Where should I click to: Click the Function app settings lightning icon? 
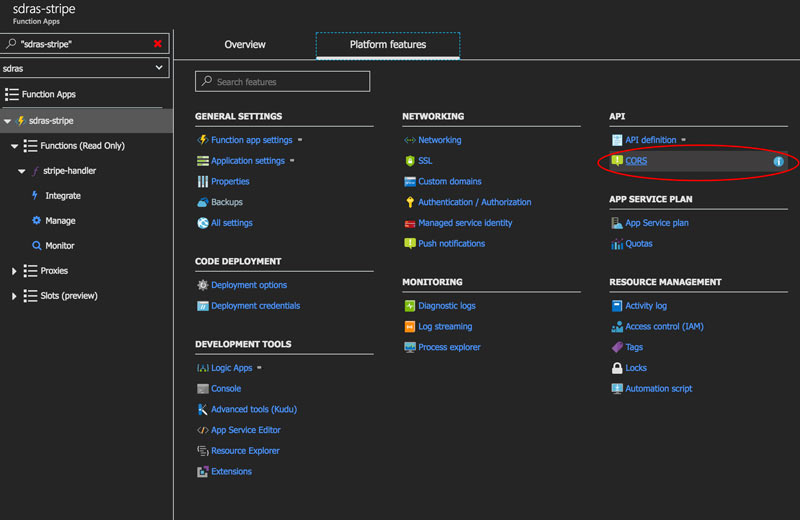[x=203, y=140]
